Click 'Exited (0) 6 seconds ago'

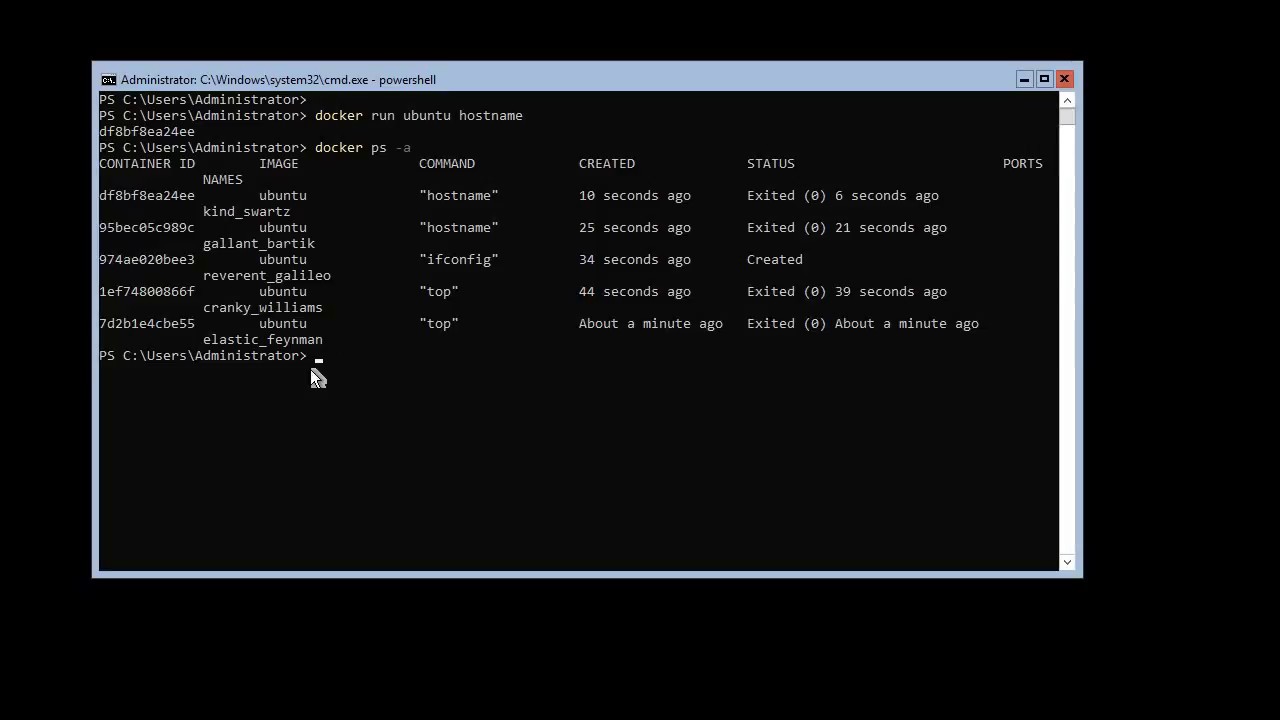tap(843, 196)
